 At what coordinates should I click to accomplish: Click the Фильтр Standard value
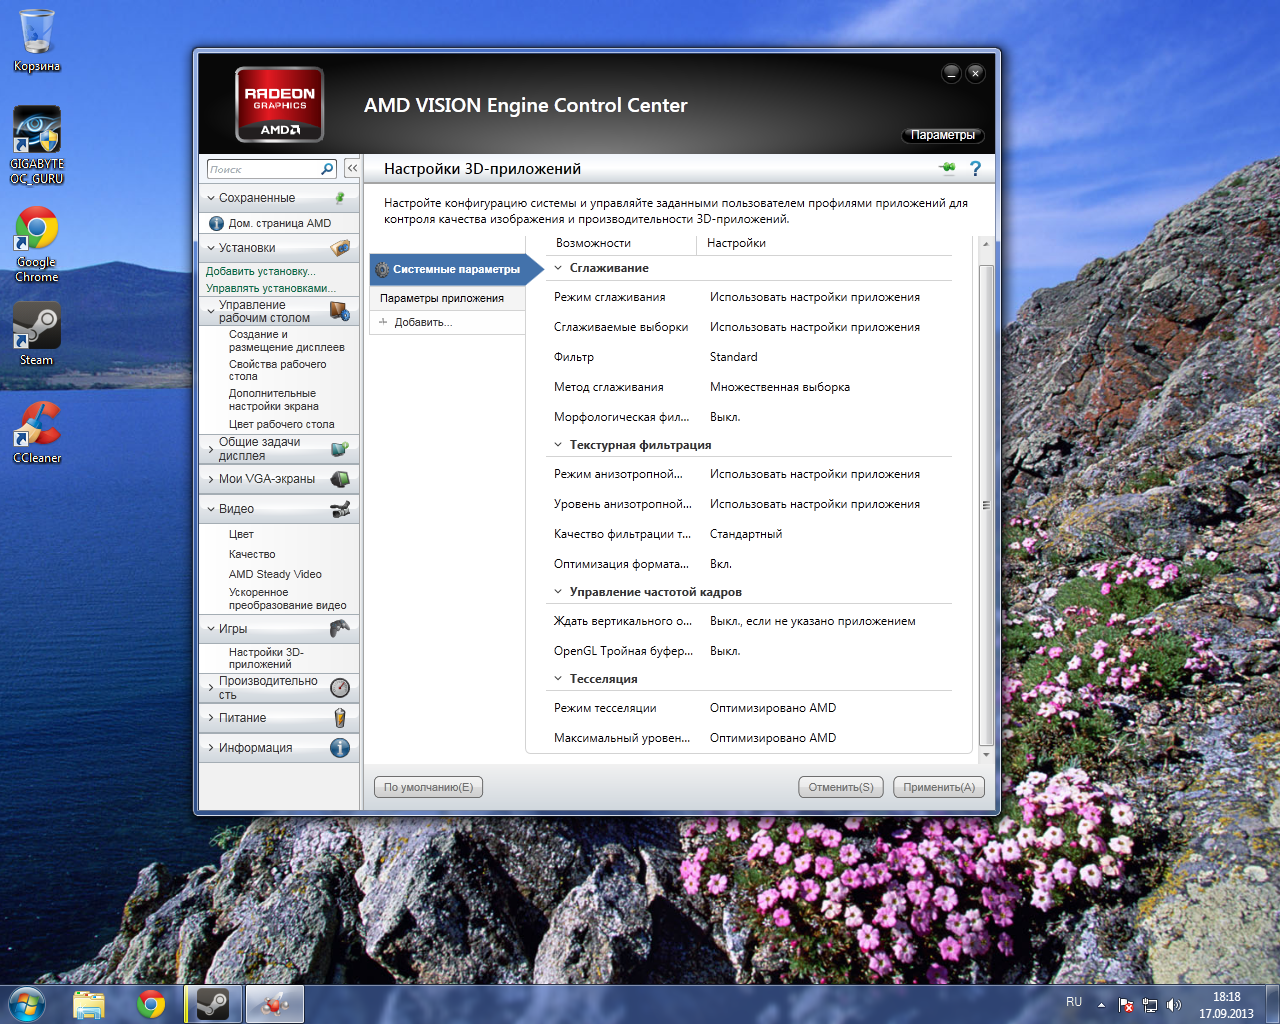734,357
